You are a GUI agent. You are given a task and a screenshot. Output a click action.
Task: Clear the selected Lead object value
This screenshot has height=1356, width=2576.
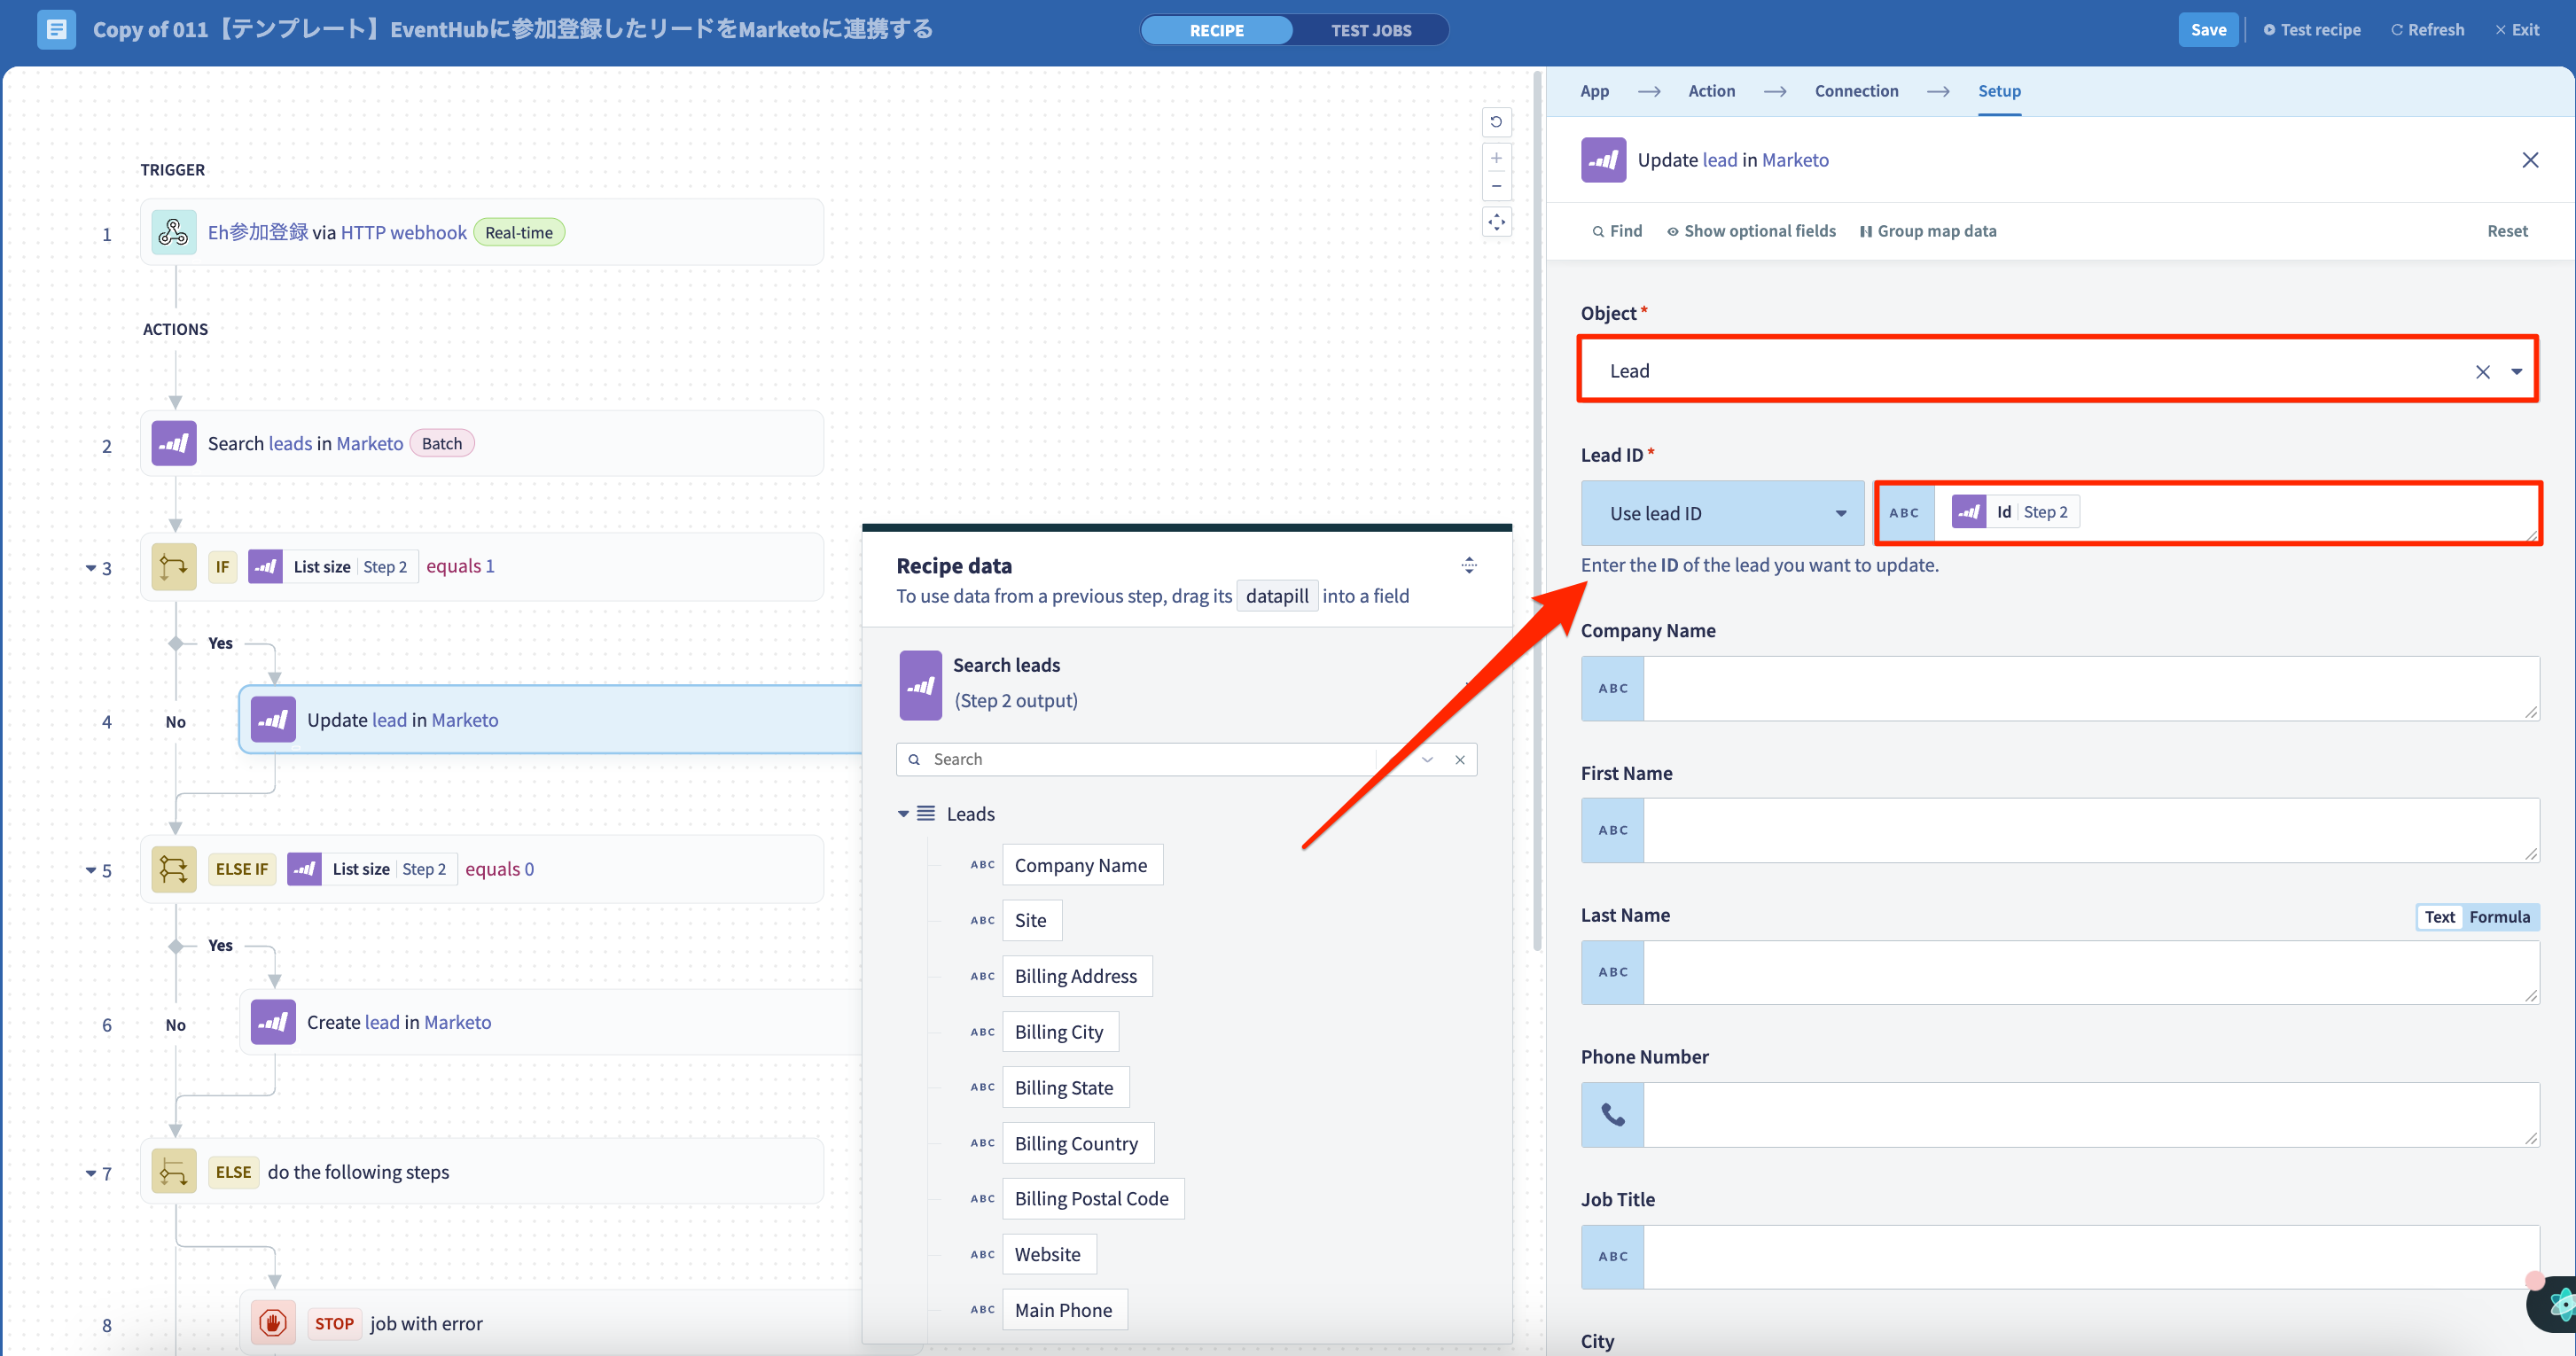[x=2482, y=372]
